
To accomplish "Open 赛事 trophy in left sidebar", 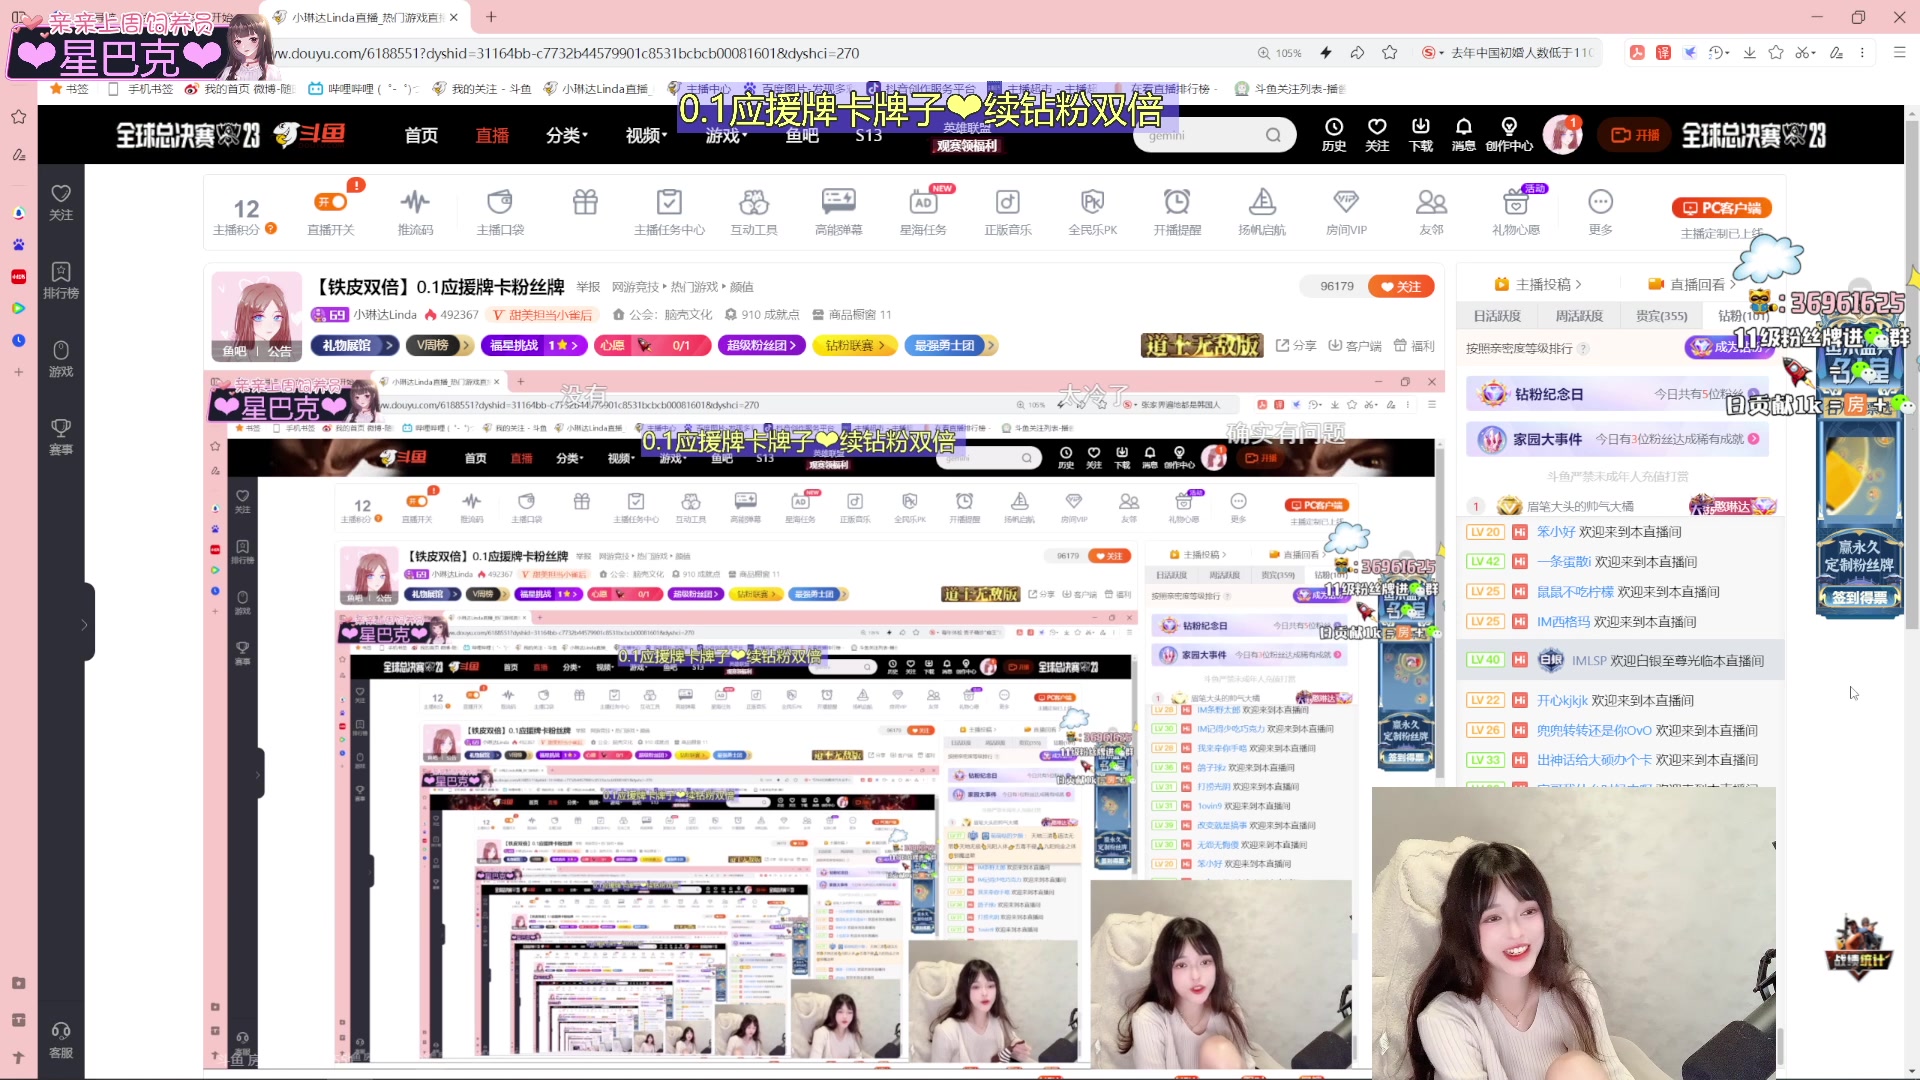I will click(x=61, y=437).
